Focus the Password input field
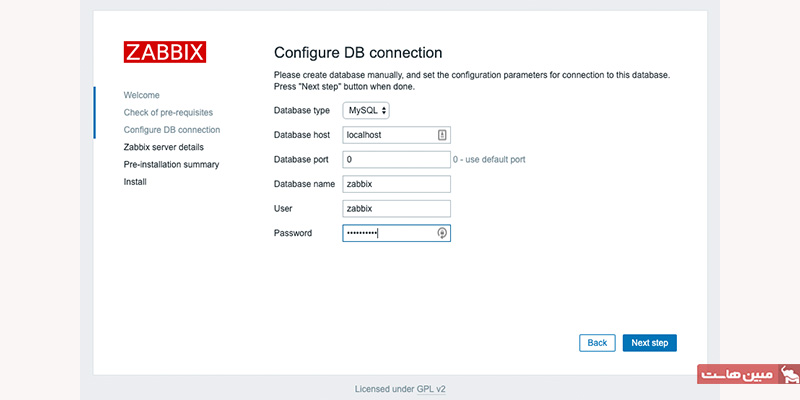 tap(396, 233)
